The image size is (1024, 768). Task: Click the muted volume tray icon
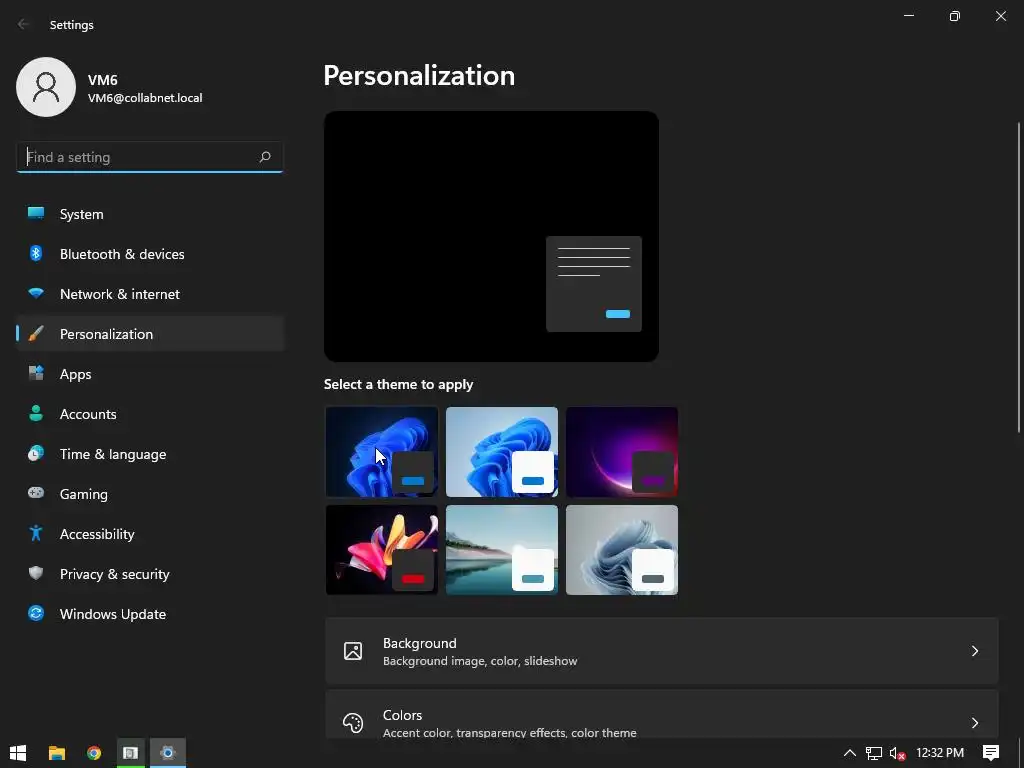point(897,753)
